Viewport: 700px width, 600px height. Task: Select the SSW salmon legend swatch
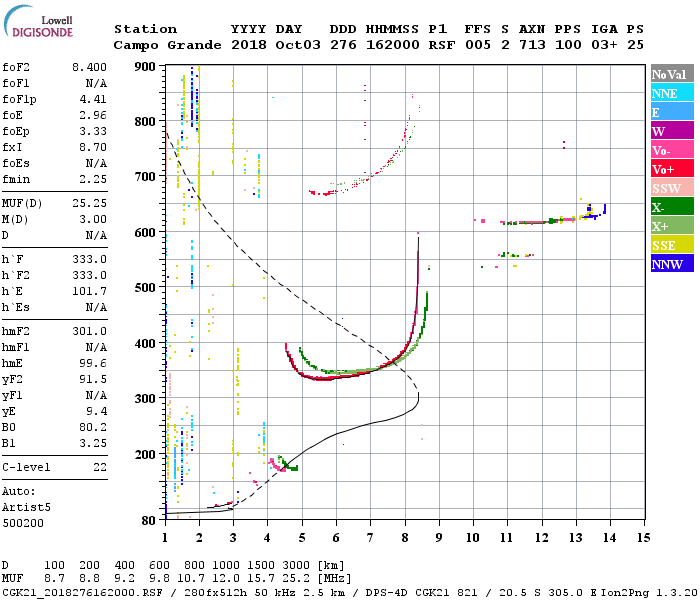pos(672,188)
